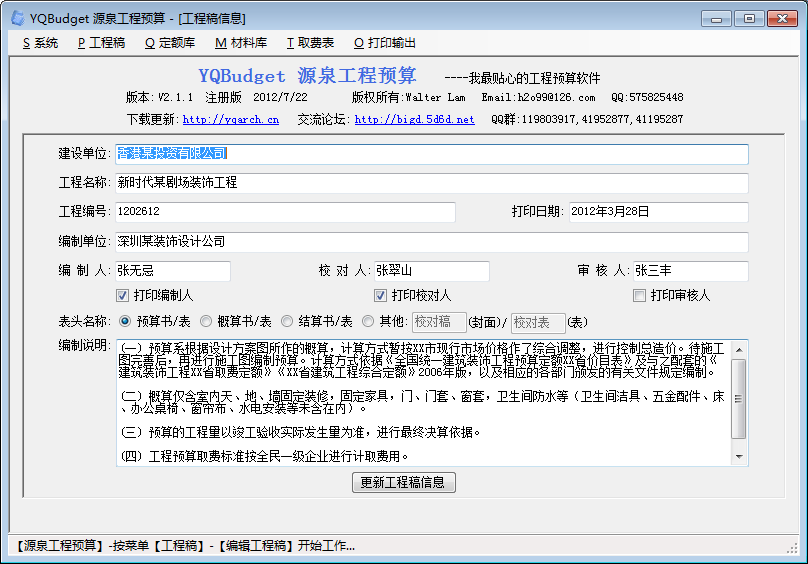Click the 编制说明 scrollbar thumb
This screenshot has width=808, height=564.
point(739,399)
